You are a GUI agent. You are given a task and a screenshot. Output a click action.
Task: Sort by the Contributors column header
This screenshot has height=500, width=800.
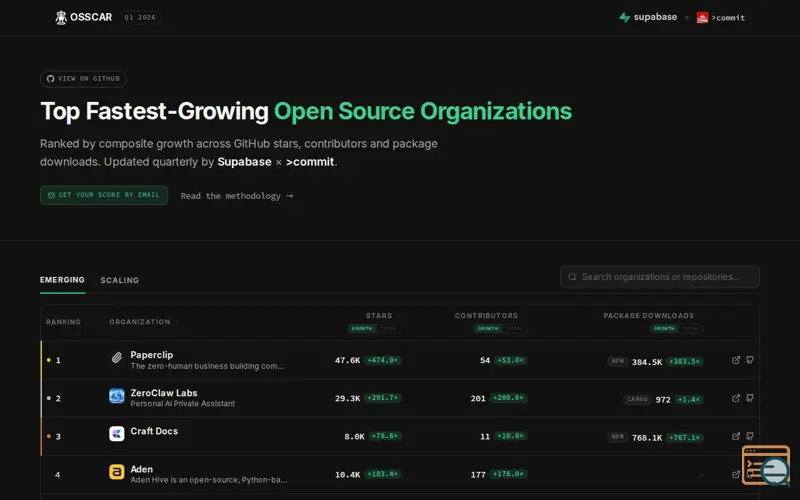coord(486,316)
